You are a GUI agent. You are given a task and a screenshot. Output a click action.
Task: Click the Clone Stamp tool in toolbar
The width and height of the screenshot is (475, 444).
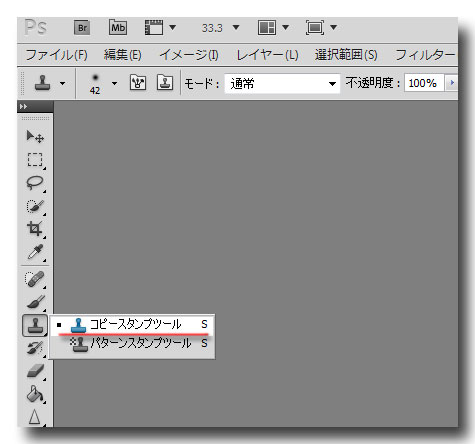click(35, 325)
